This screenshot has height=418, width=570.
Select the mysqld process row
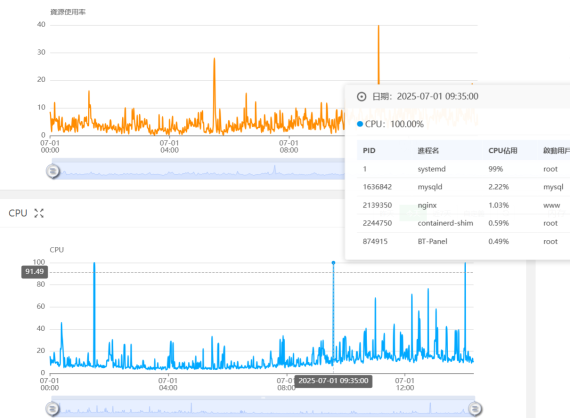(463, 187)
